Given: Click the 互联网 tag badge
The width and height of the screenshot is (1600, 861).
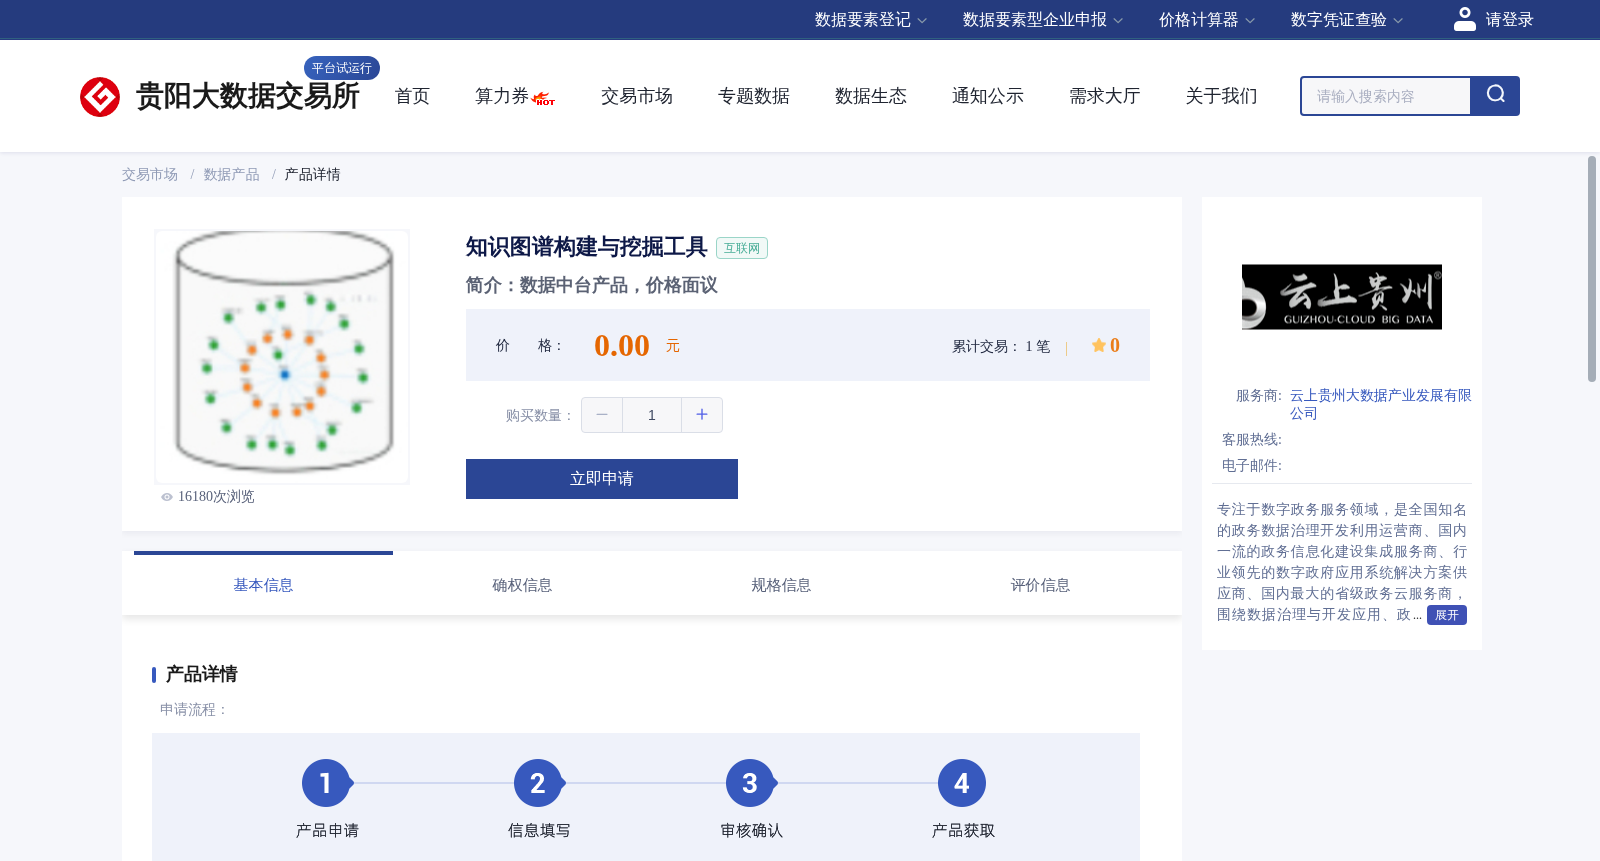Looking at the screenshot, I should (742, 248).
